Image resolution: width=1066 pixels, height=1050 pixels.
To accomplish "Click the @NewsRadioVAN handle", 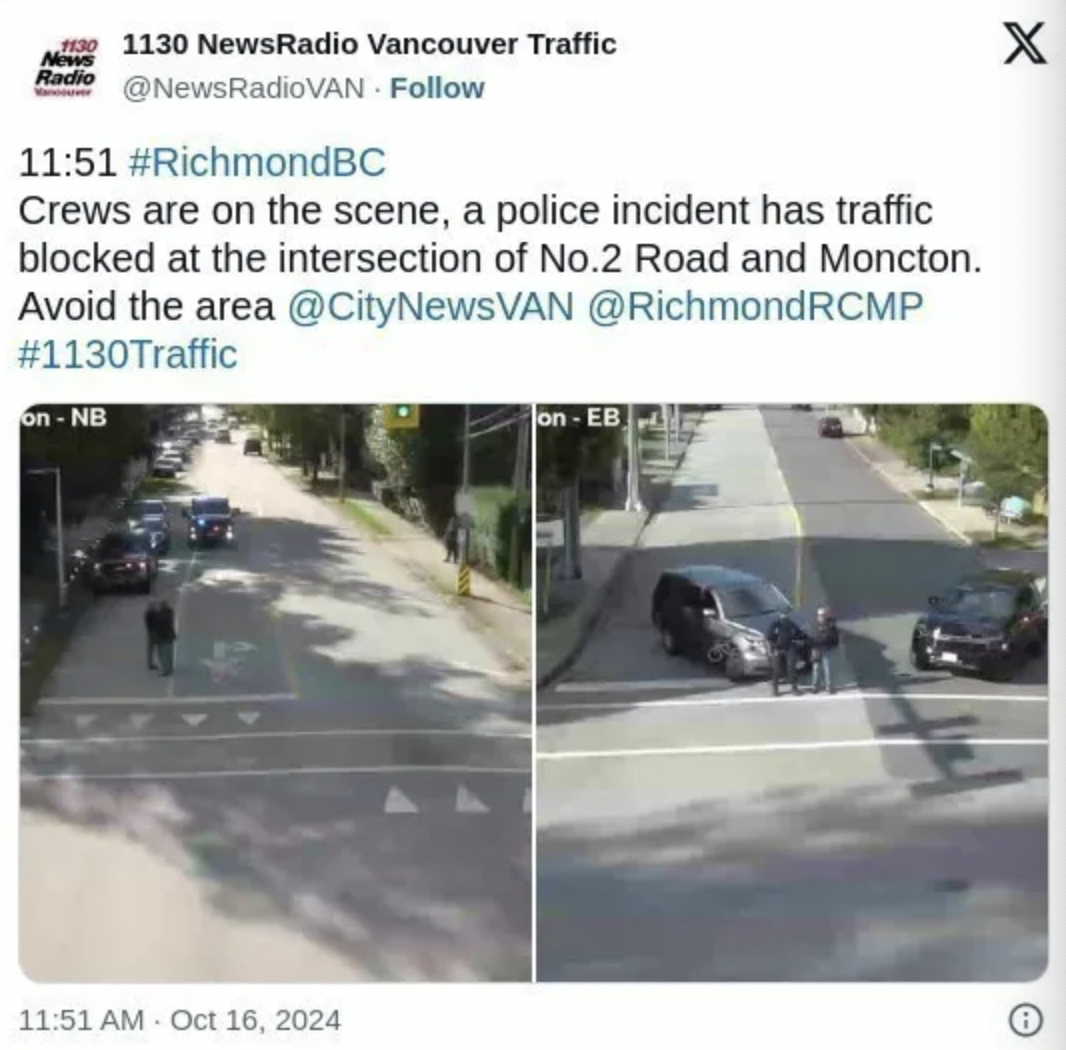I will pyautogui.click(x=243, y=88).
